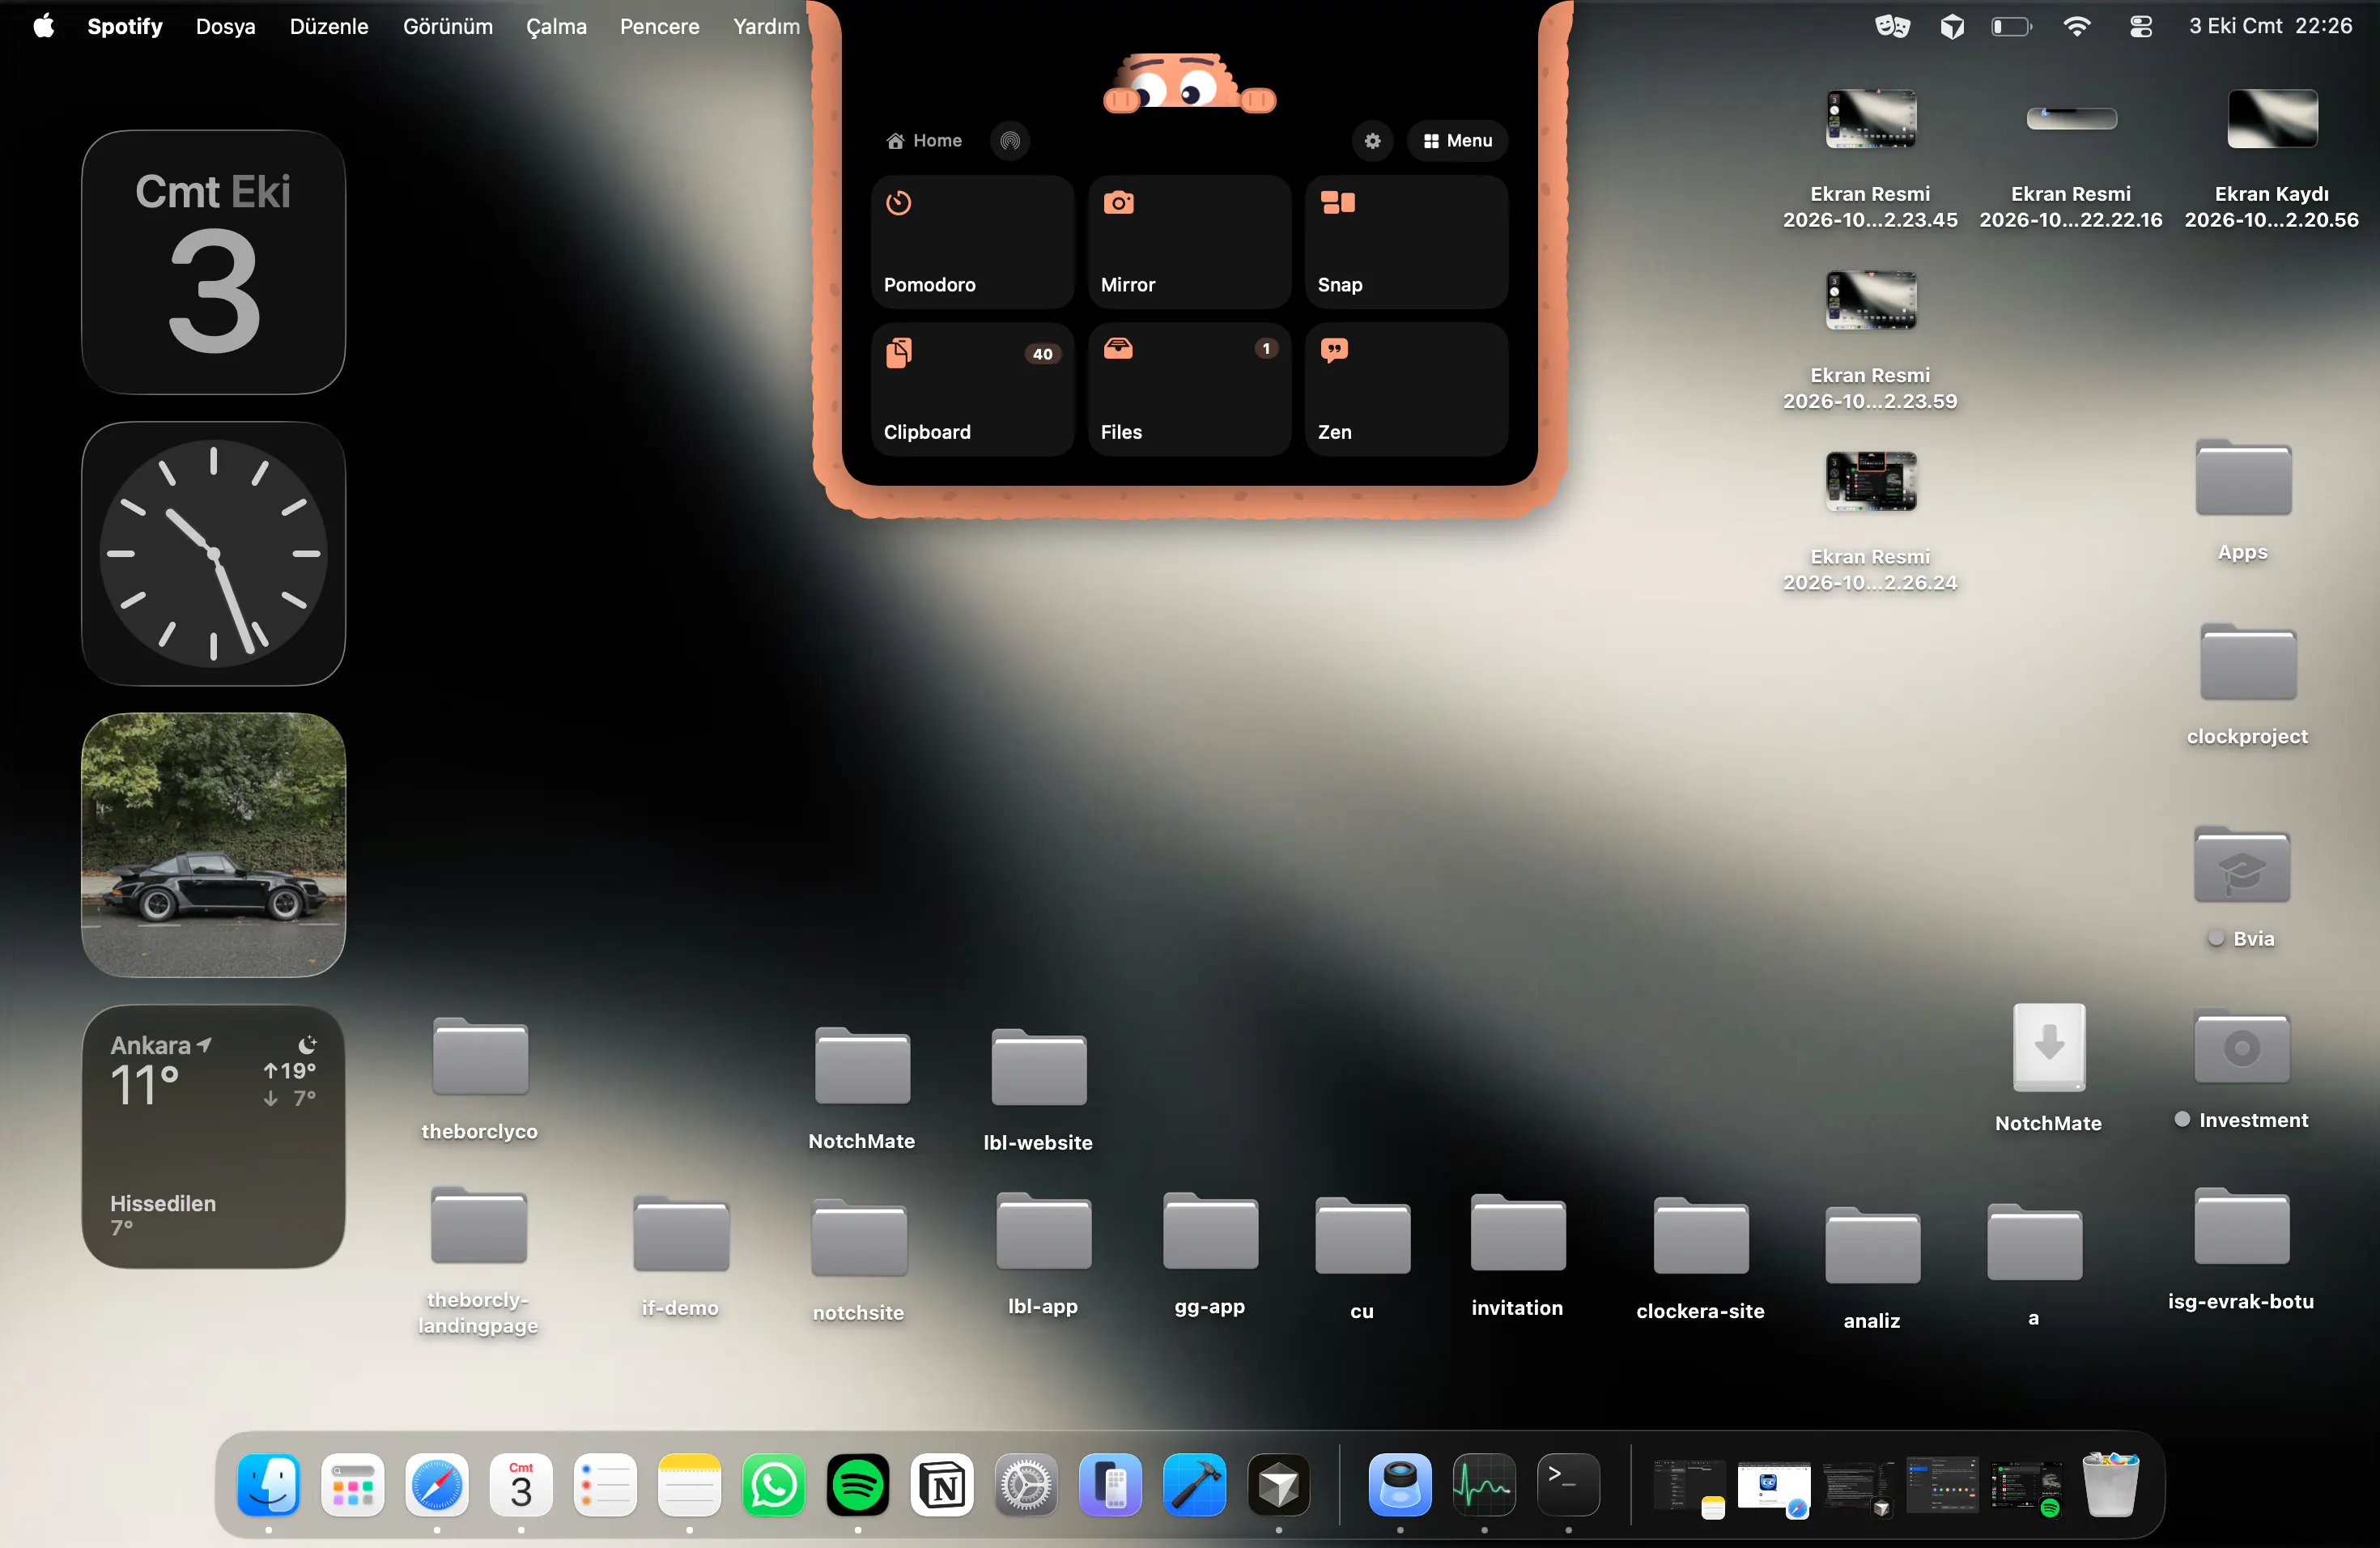Open Activity Monitor from the Dock
This screenshot has height=1548, width=2380.
[1483, 1485]
